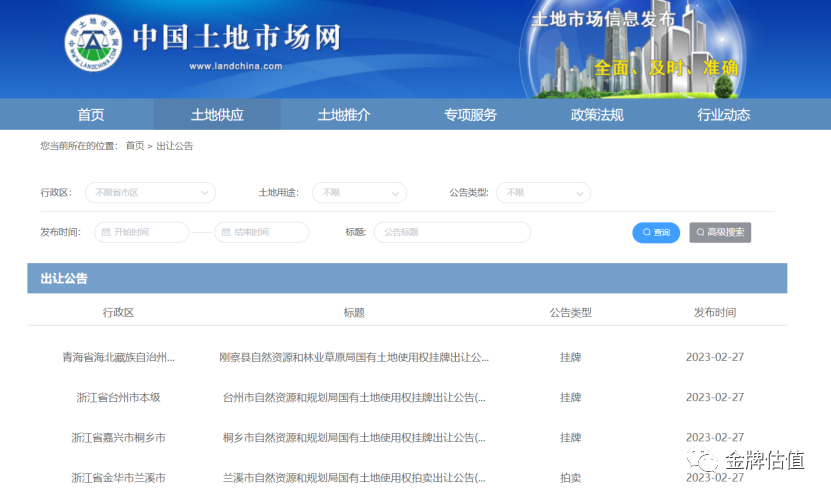Click 青海省海北藏族自治州 region cell
831x496 pixels.
pos(118,357)
